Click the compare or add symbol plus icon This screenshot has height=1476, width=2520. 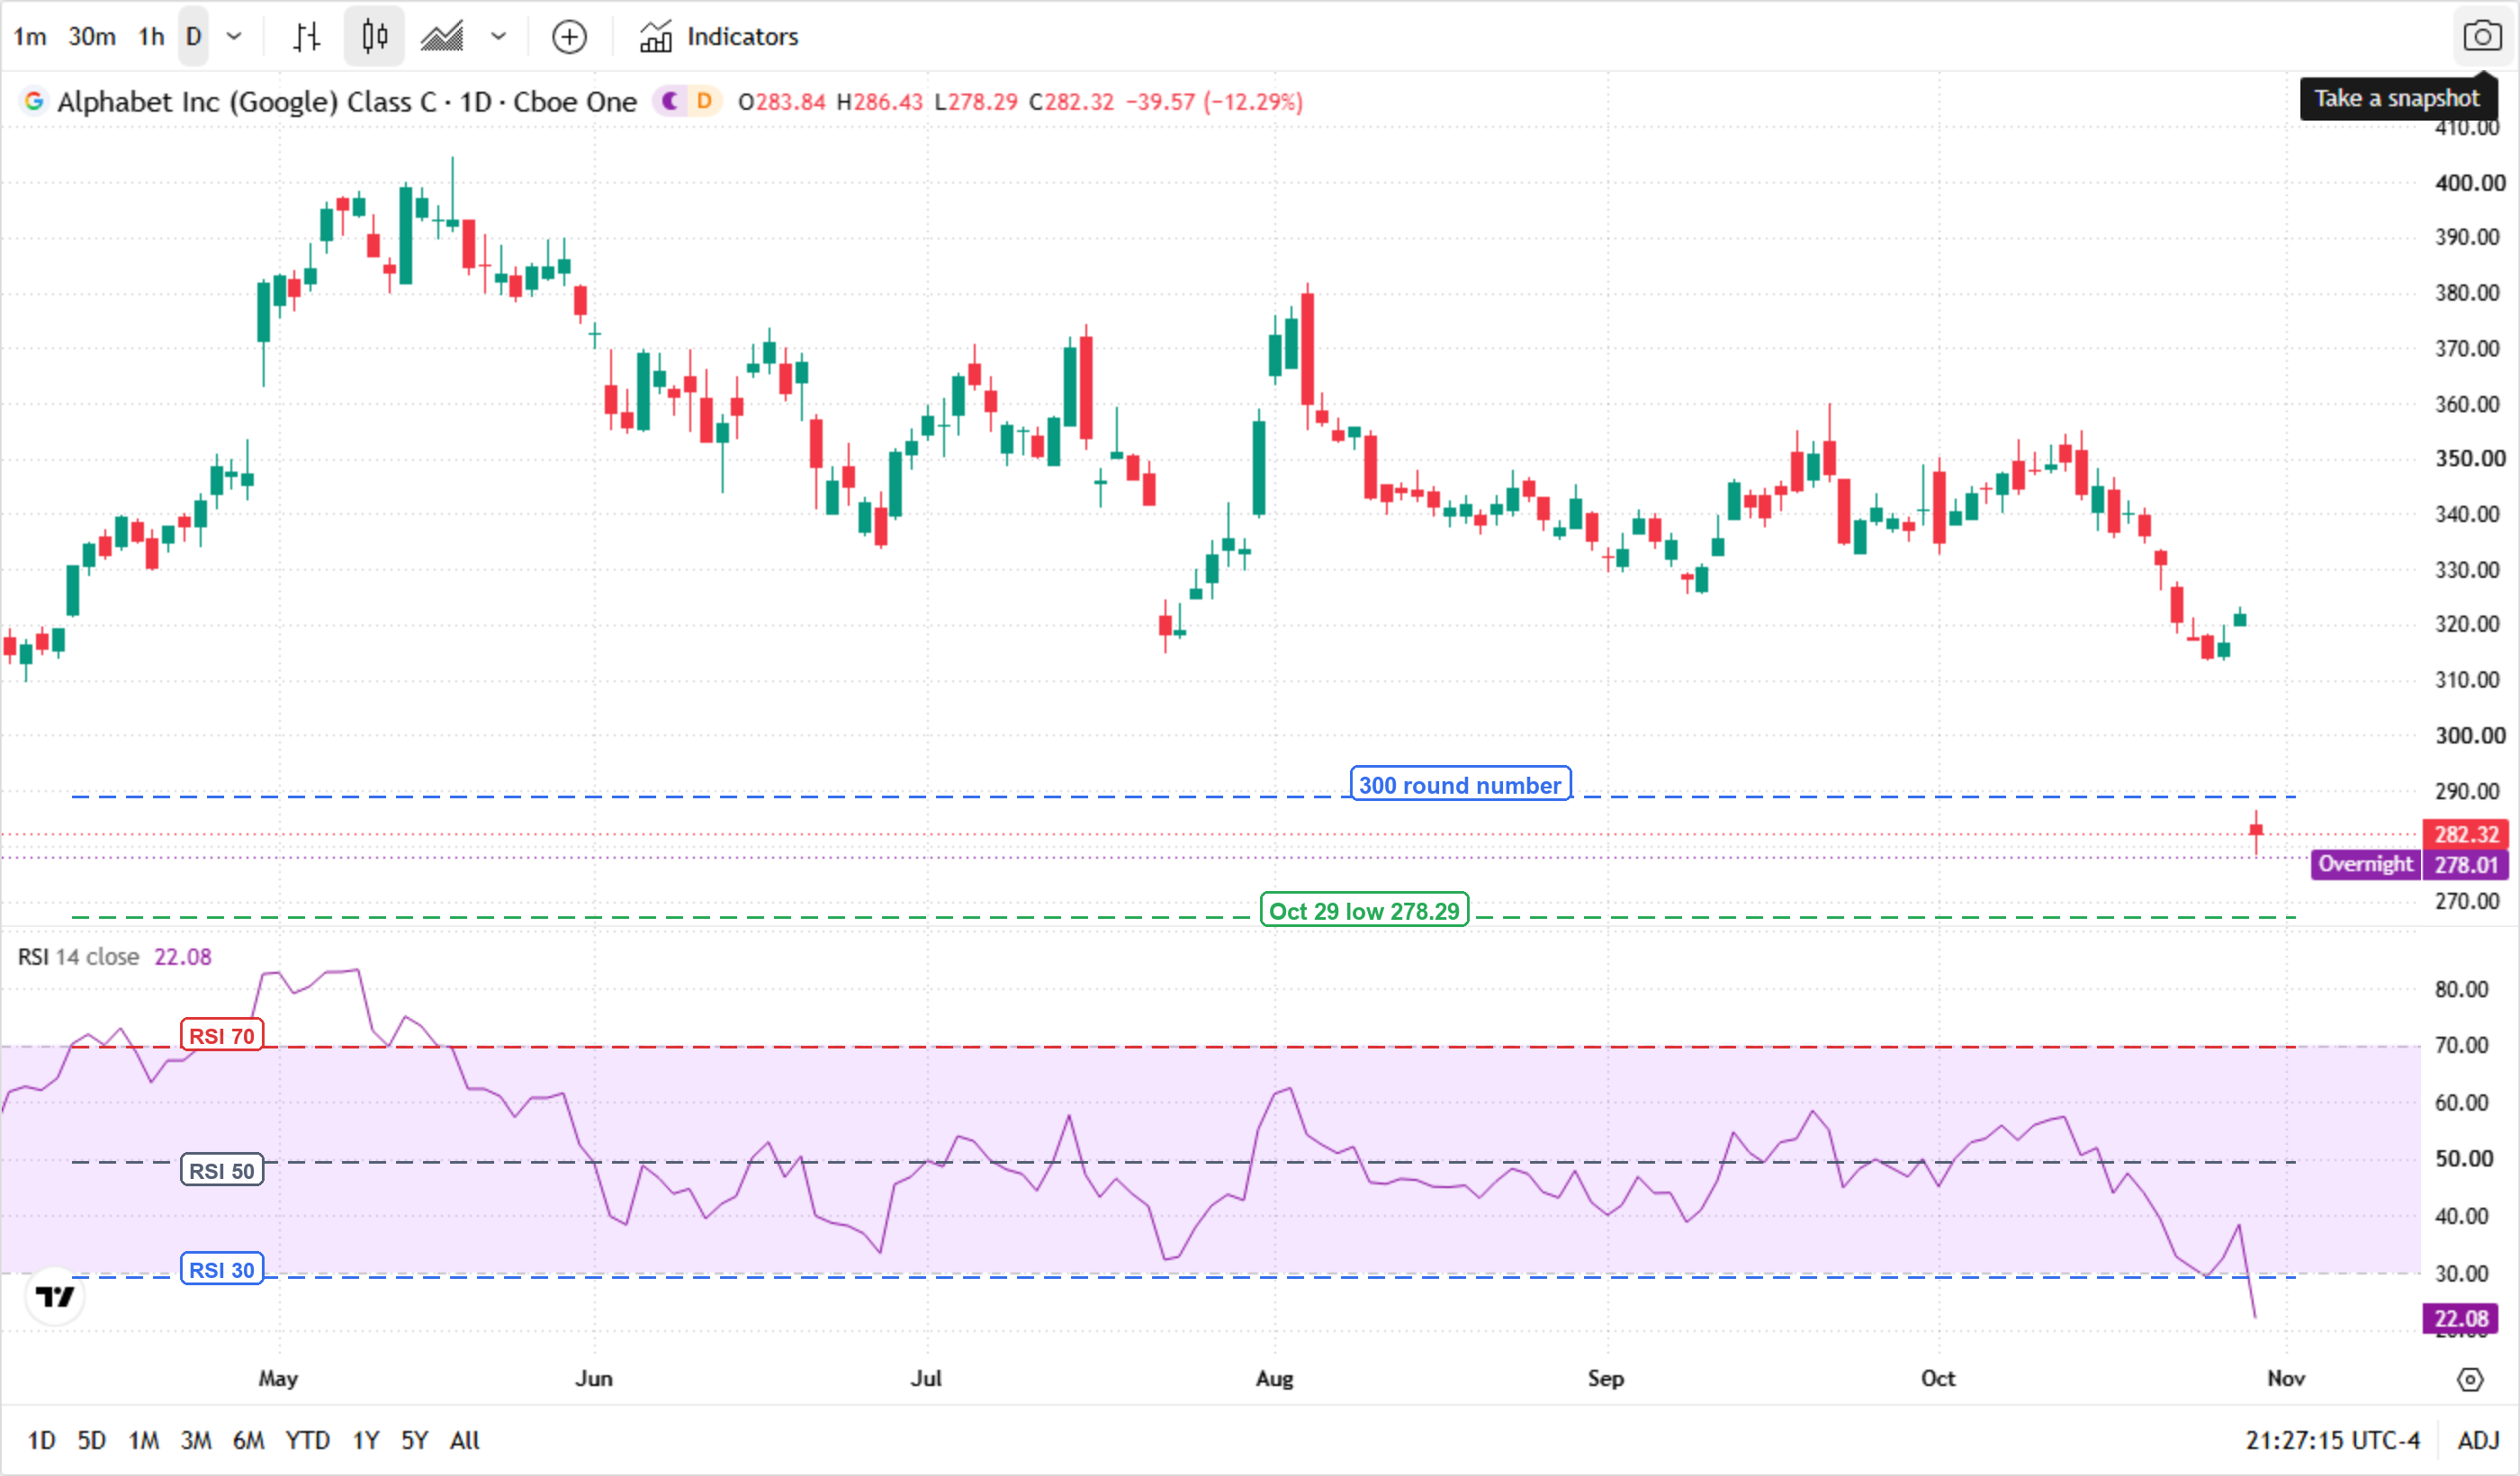click(569, 37)
